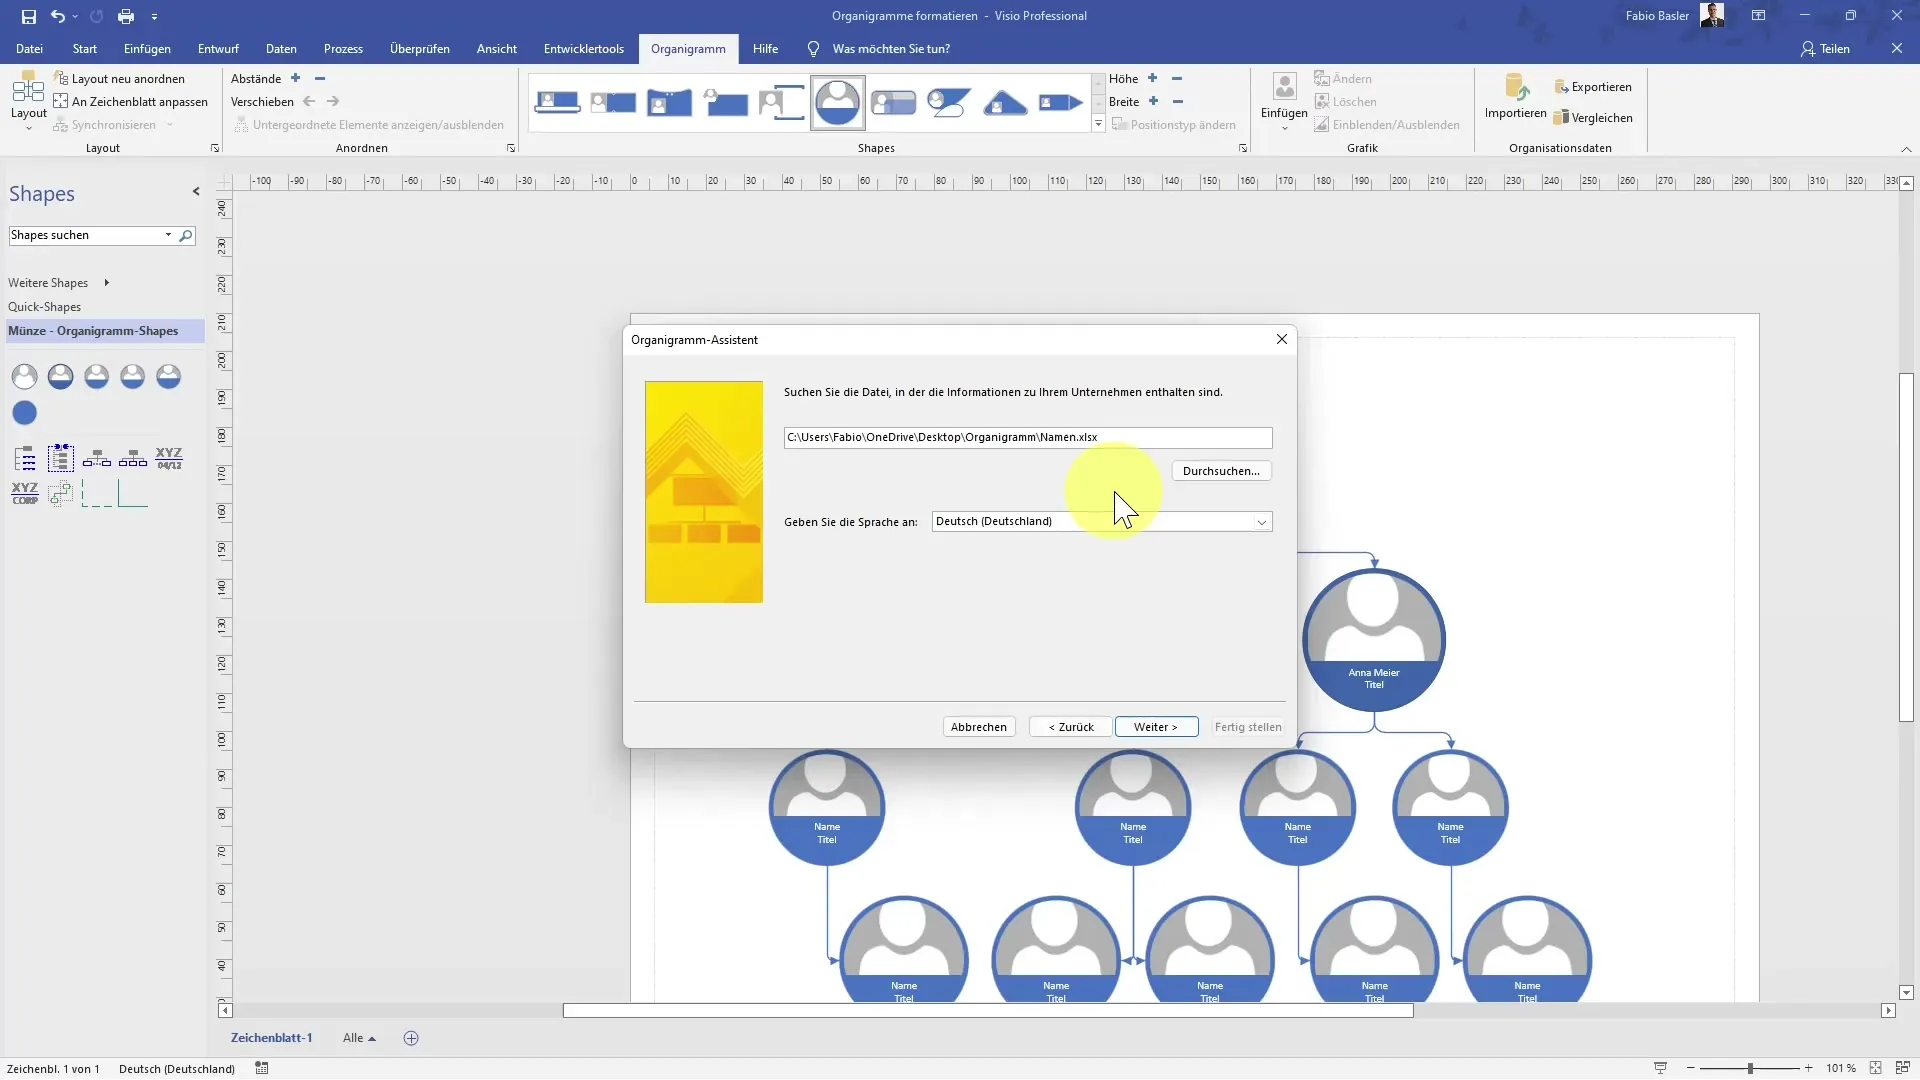Switch to Zeichenblatt-1 page tab
Image resolution: width=1920 pixels, height=1080 pixels.
pyautogui.click(x=272, y=1038)
